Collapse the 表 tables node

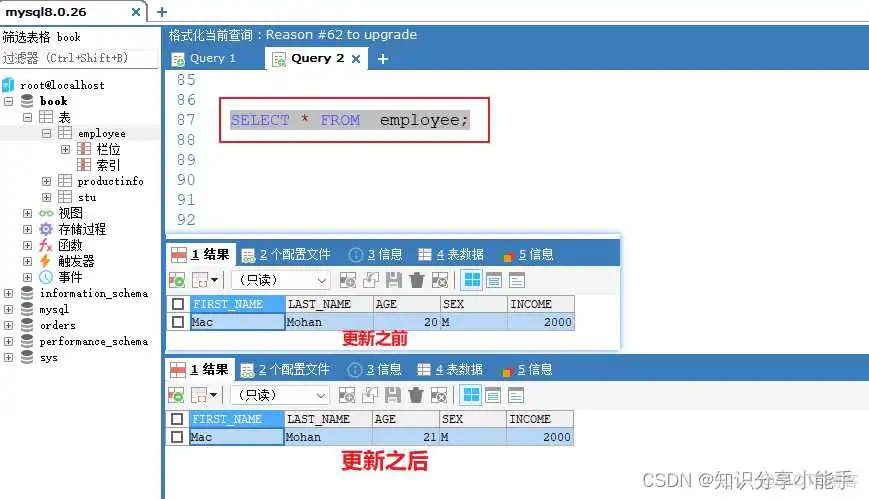point(27,117)
